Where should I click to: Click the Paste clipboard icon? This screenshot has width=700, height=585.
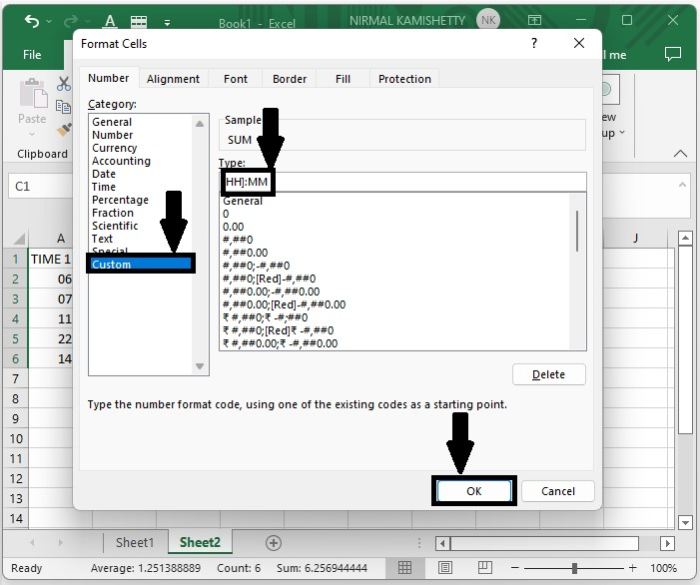[33, 93]
